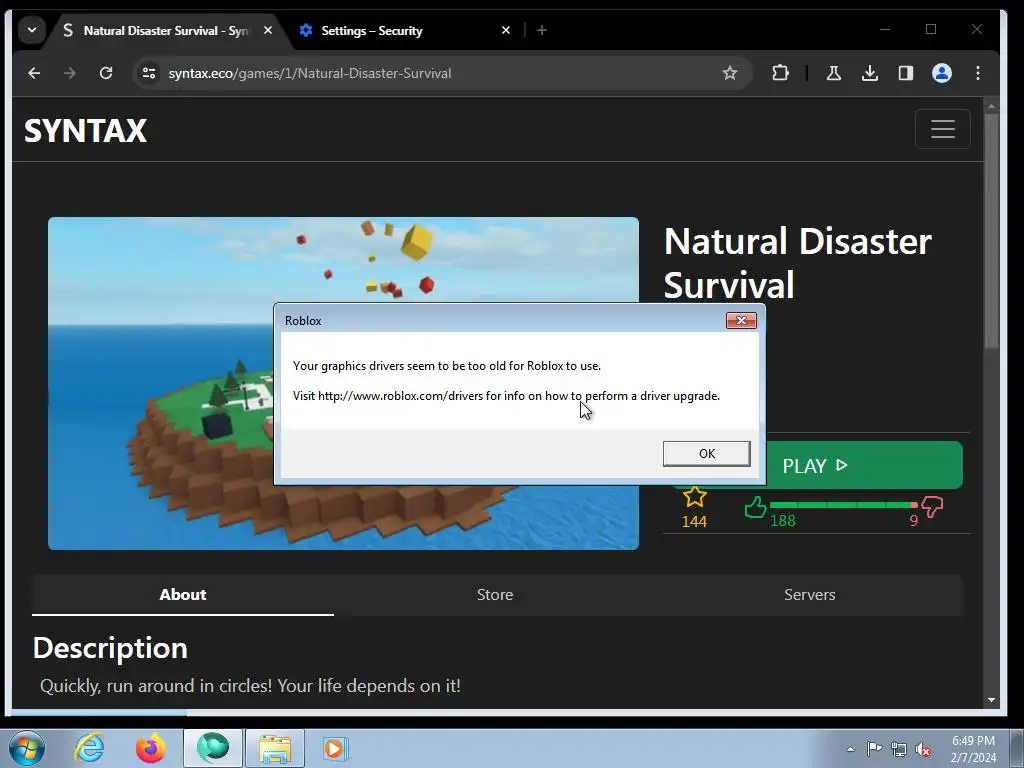Close the Roblox error dialog

click(x=741, y=320)
